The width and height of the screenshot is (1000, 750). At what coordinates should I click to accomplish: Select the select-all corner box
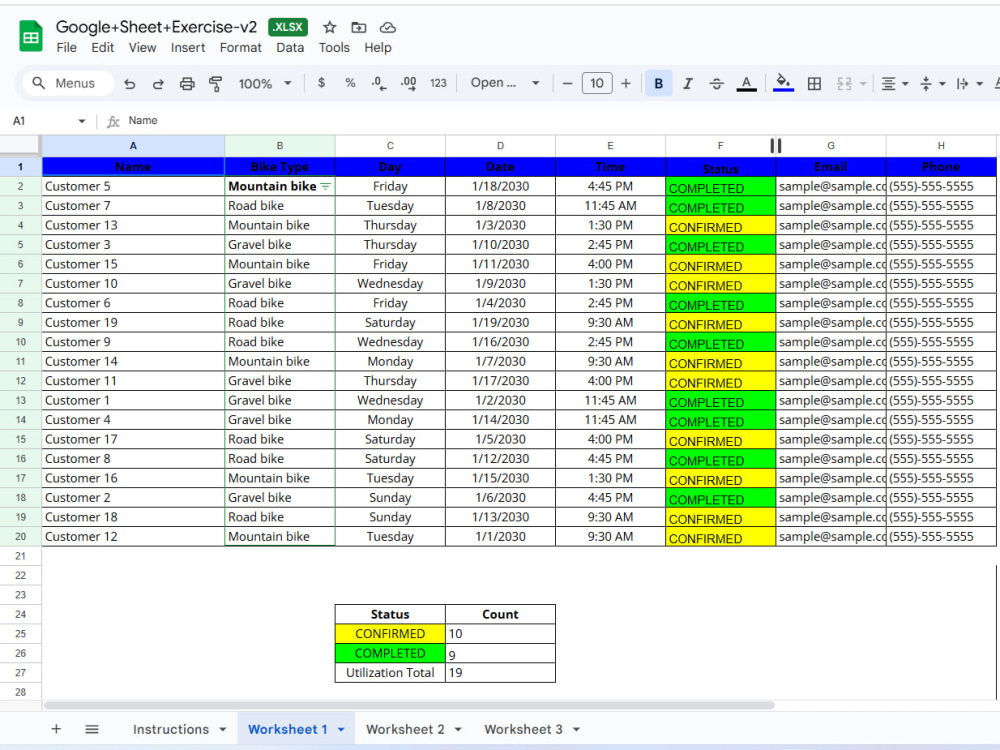tap(20, 145)
